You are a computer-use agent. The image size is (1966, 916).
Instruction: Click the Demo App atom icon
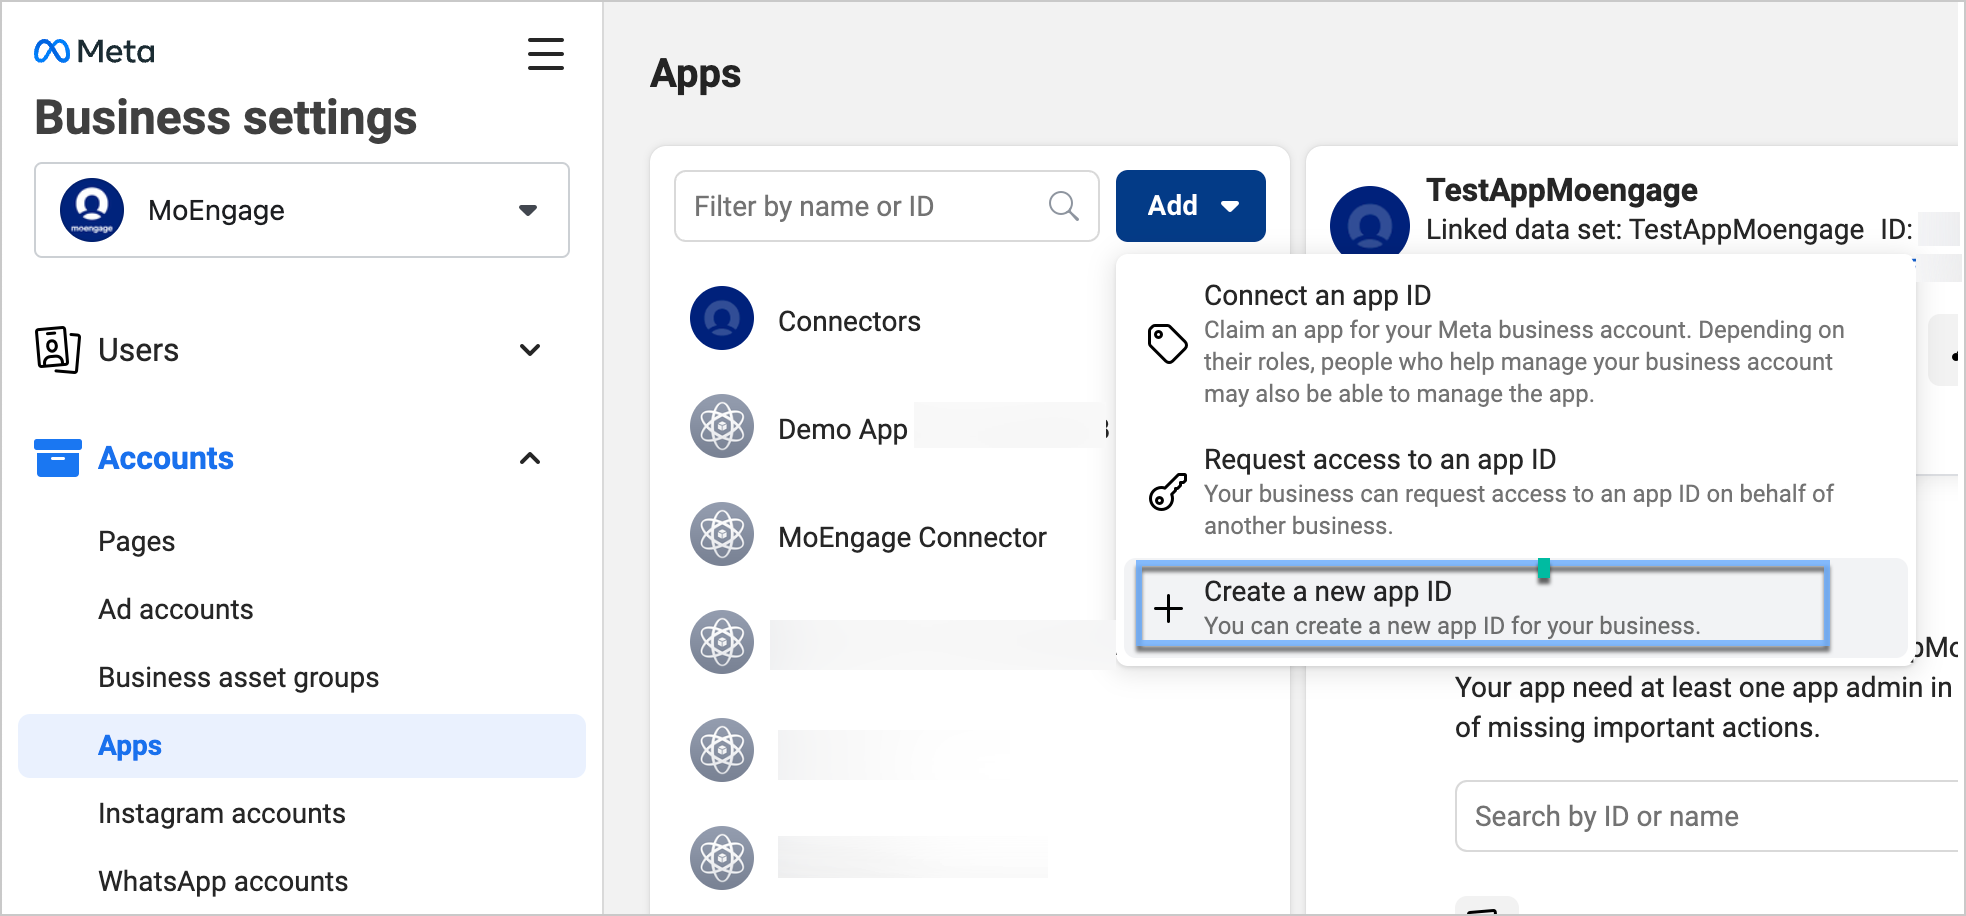click(721, 427)
